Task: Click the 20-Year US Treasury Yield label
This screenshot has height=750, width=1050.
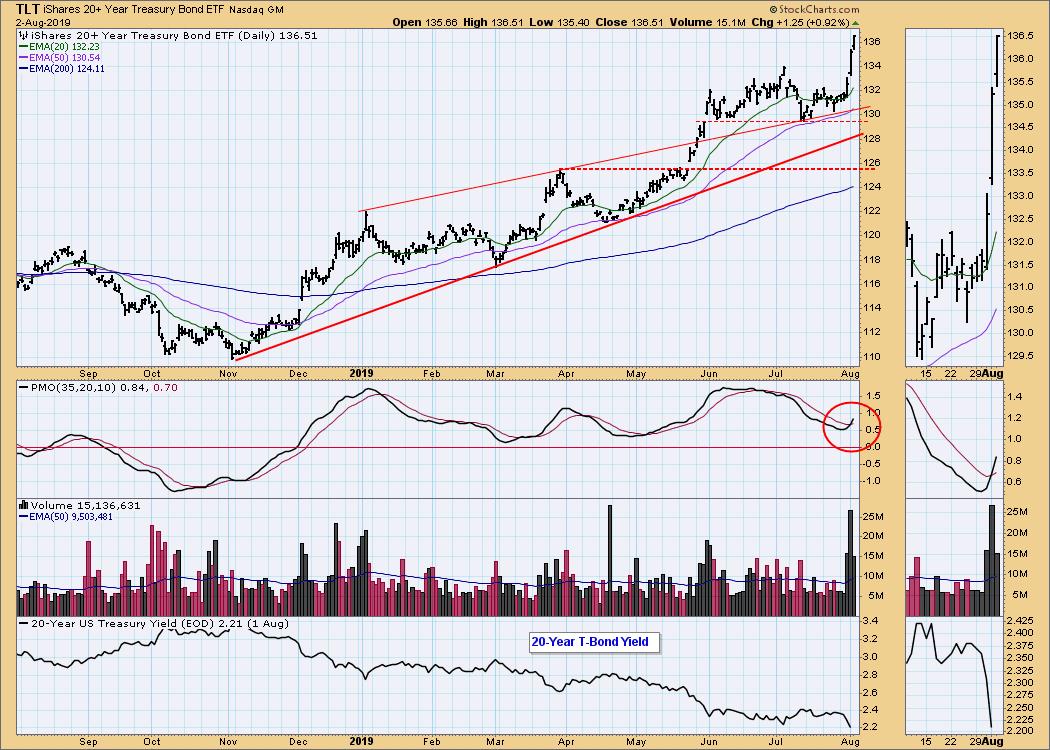Action: (154, 623)
